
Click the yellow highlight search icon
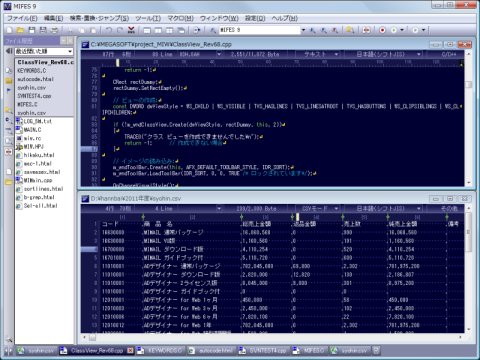[350, 30]
